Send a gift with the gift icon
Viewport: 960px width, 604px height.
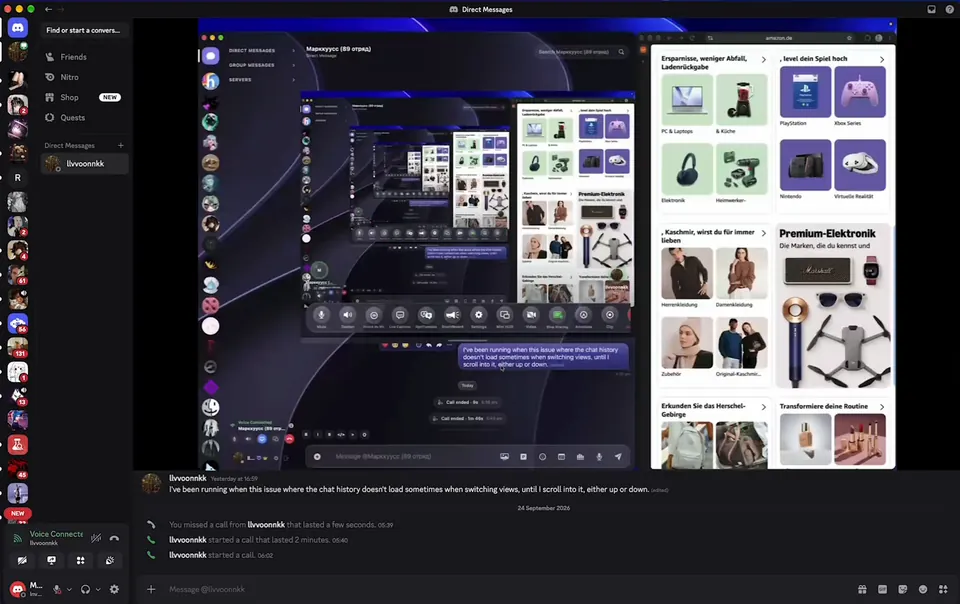[862, 589]
